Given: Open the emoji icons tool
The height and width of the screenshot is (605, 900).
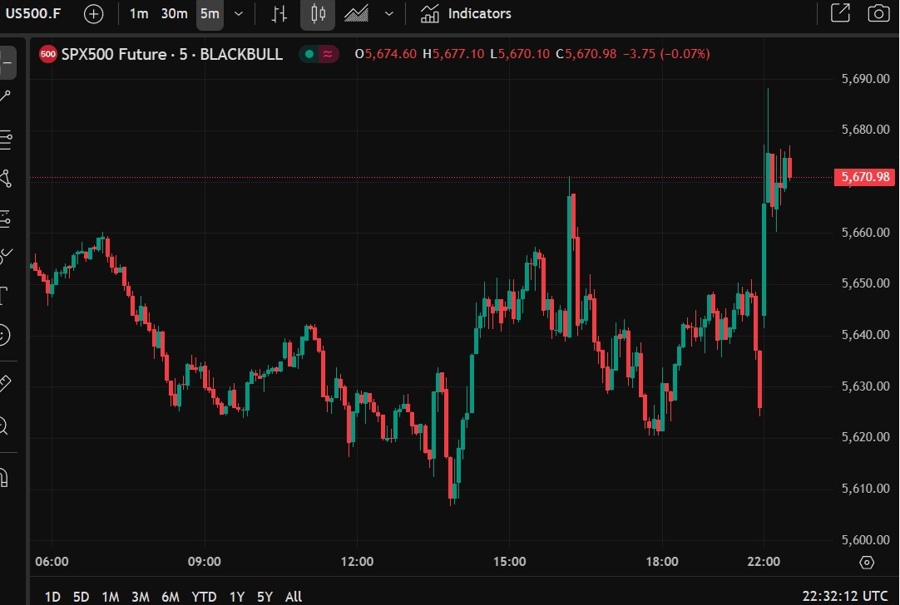Looking at the screenshot, I should [x=4, y=335].
